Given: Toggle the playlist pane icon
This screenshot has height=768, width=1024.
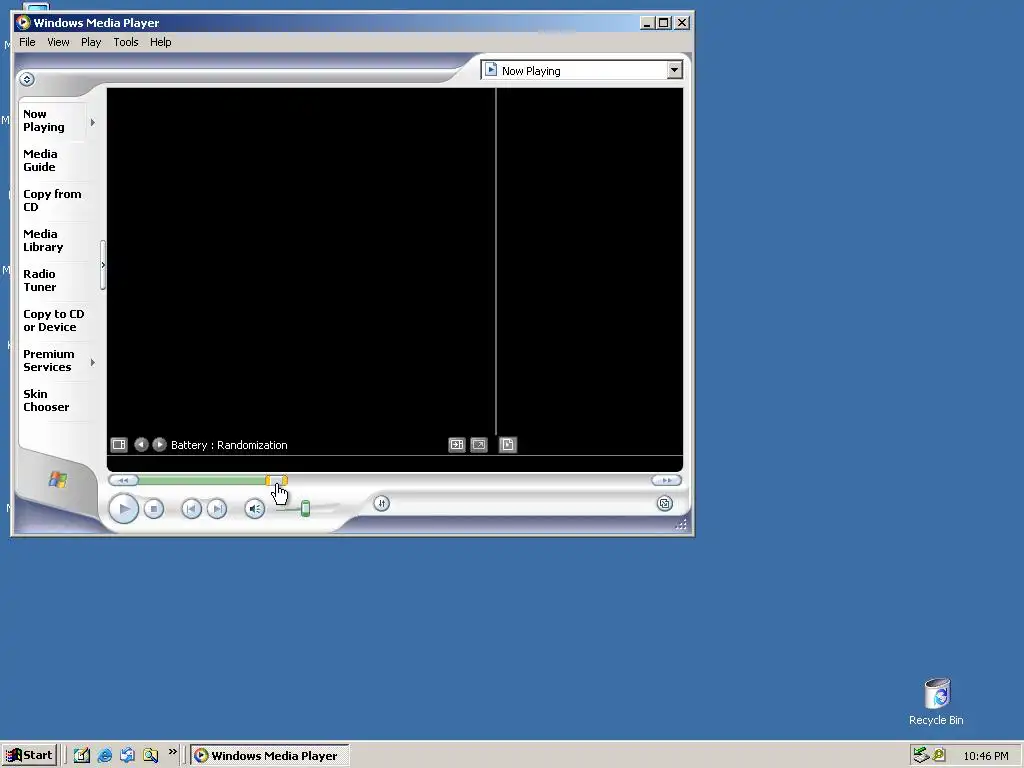Looking at the screenshot, I should 507,445.
